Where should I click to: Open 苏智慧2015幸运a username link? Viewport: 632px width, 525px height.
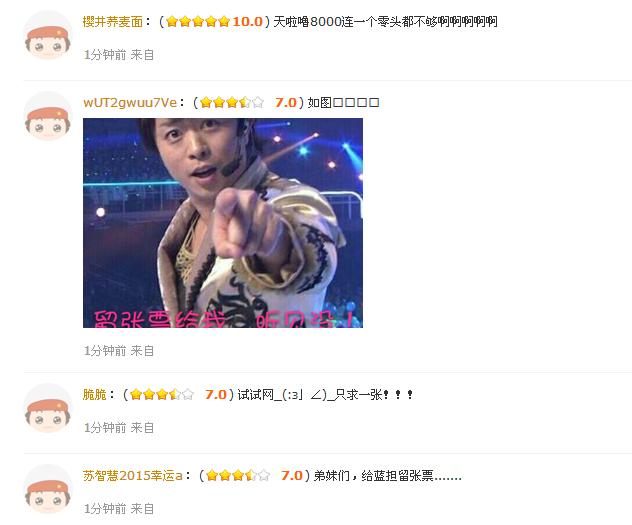click(133, 475)
